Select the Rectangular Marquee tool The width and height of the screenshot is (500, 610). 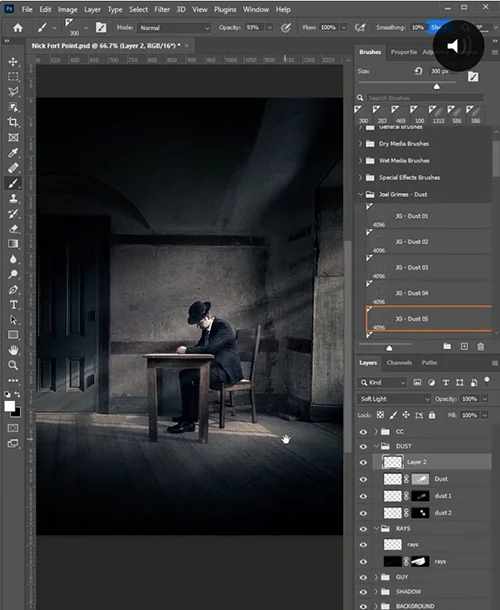coord(13,77)
